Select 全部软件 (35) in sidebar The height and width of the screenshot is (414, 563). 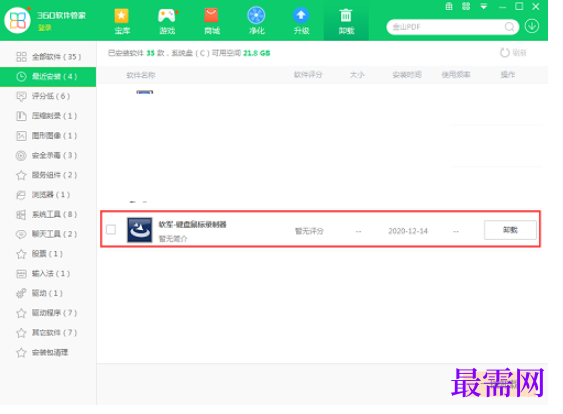(48, 57)
